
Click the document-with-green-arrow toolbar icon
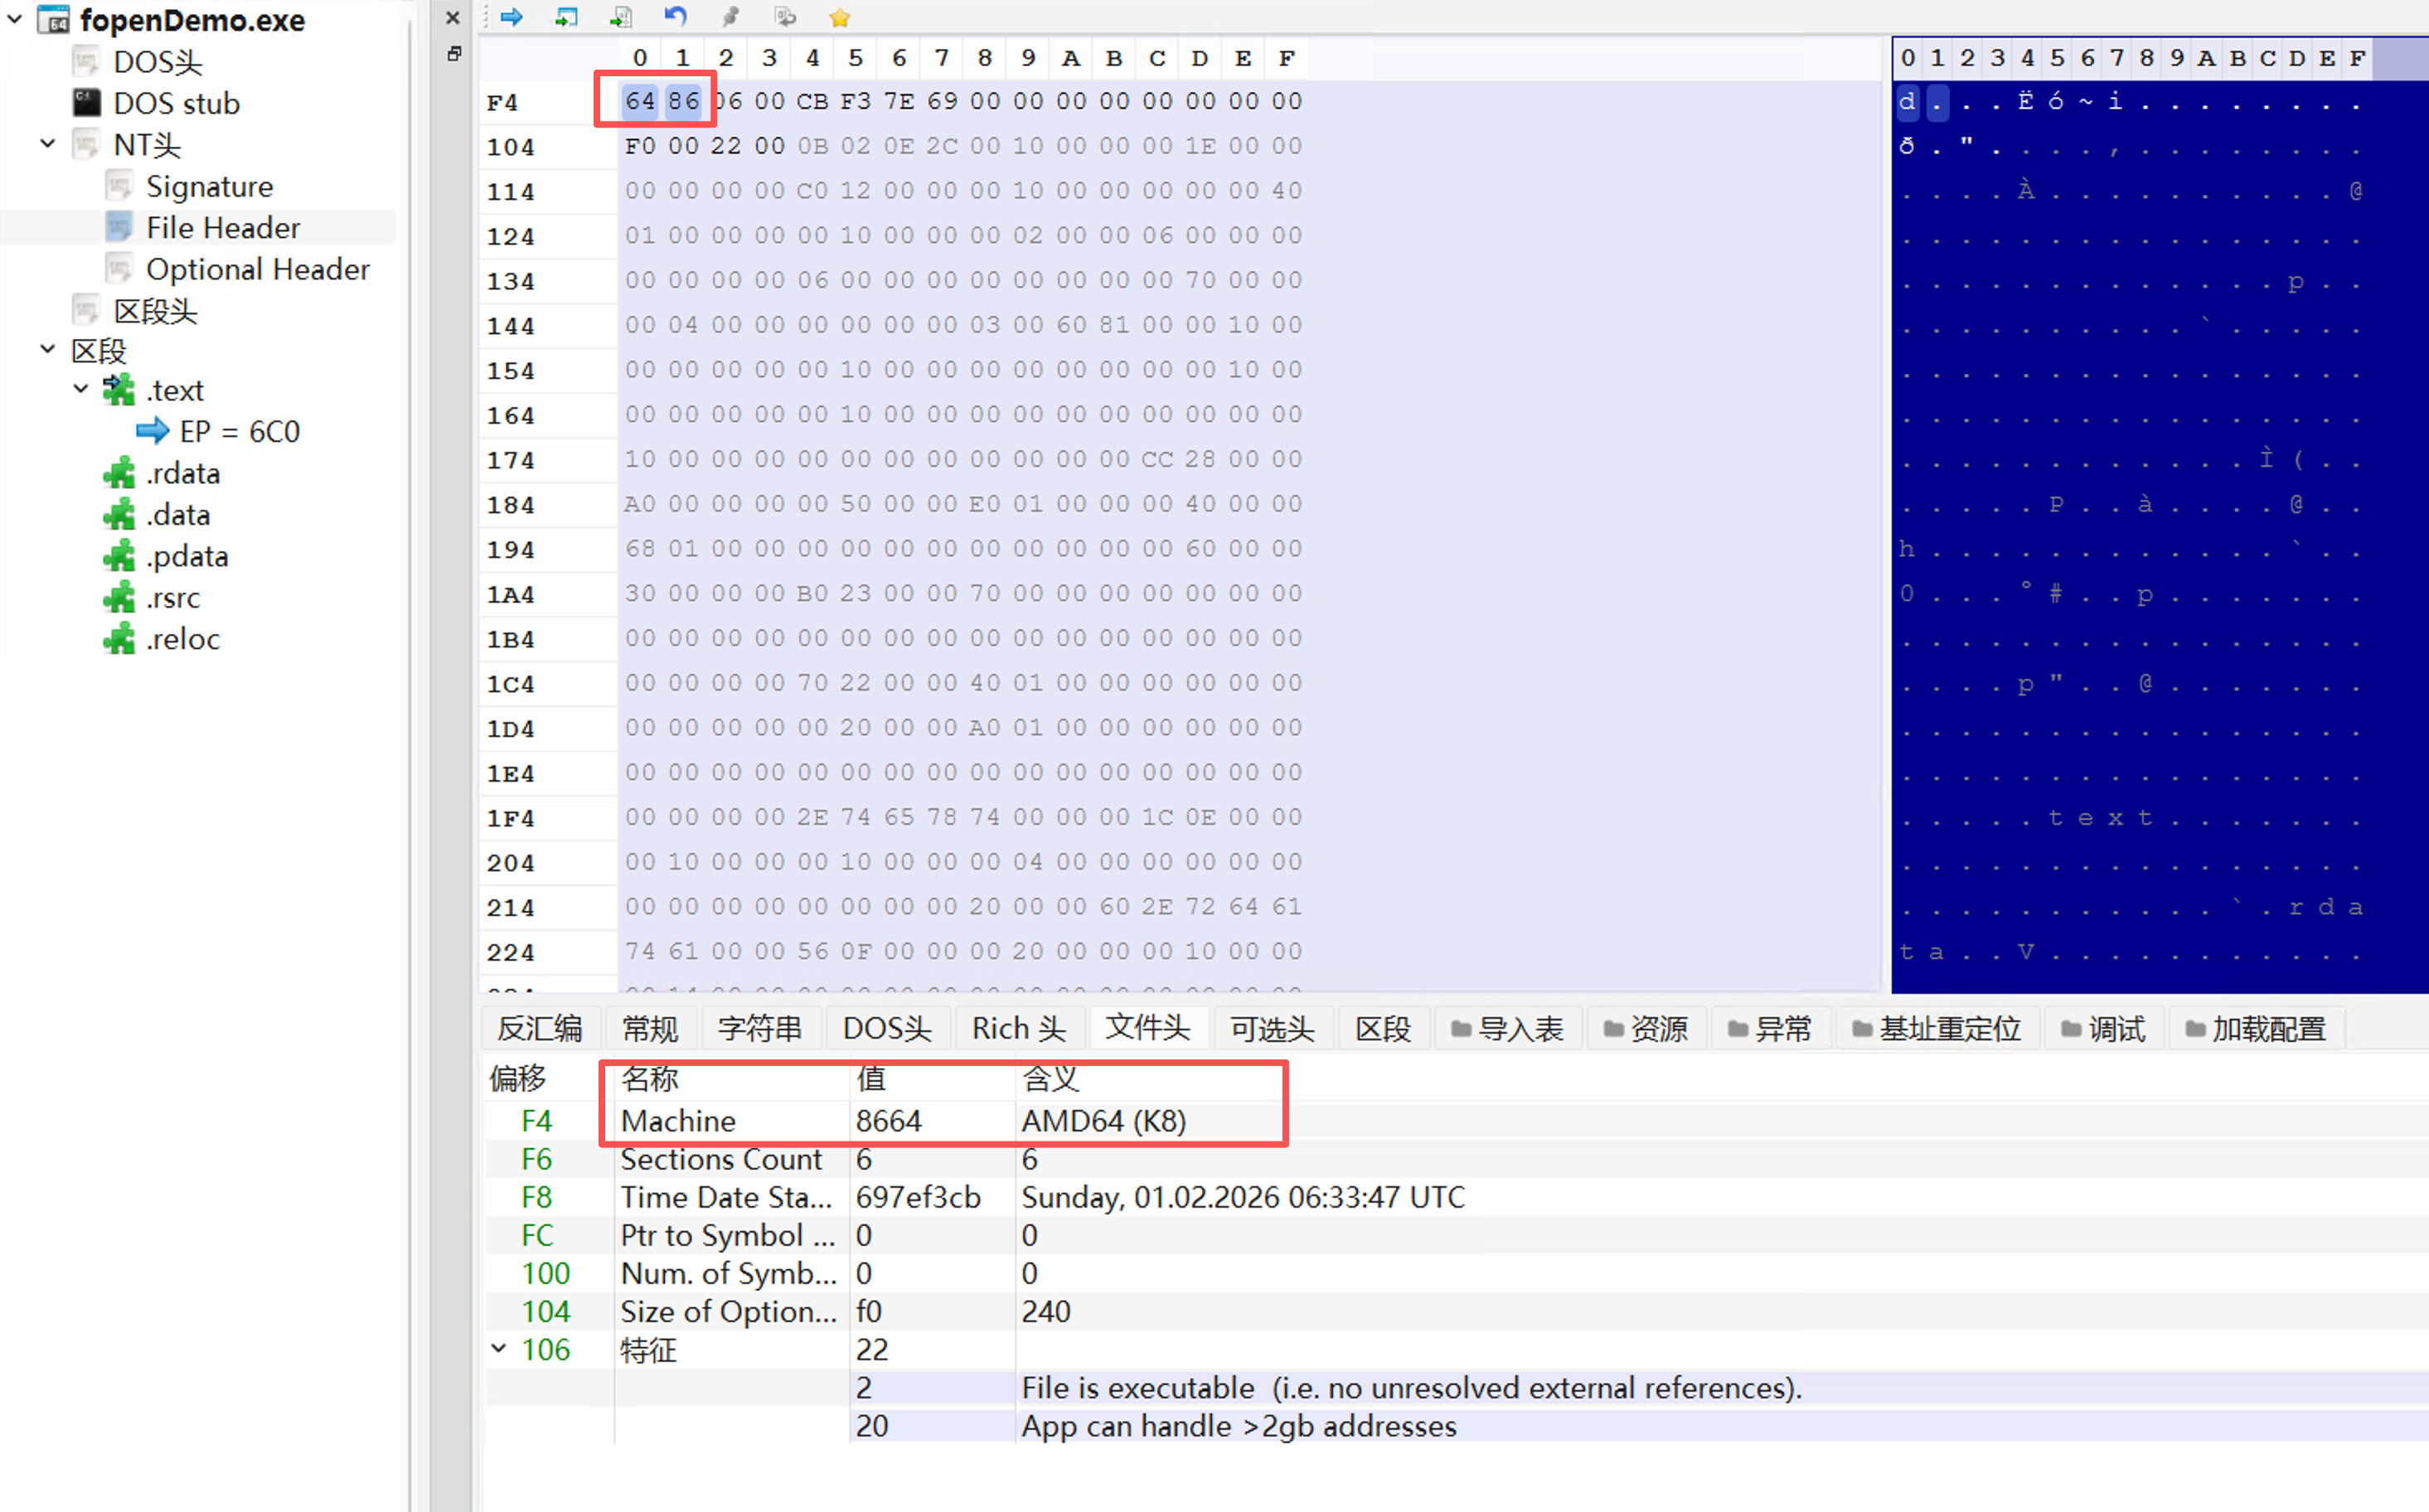tap(621, 17)
